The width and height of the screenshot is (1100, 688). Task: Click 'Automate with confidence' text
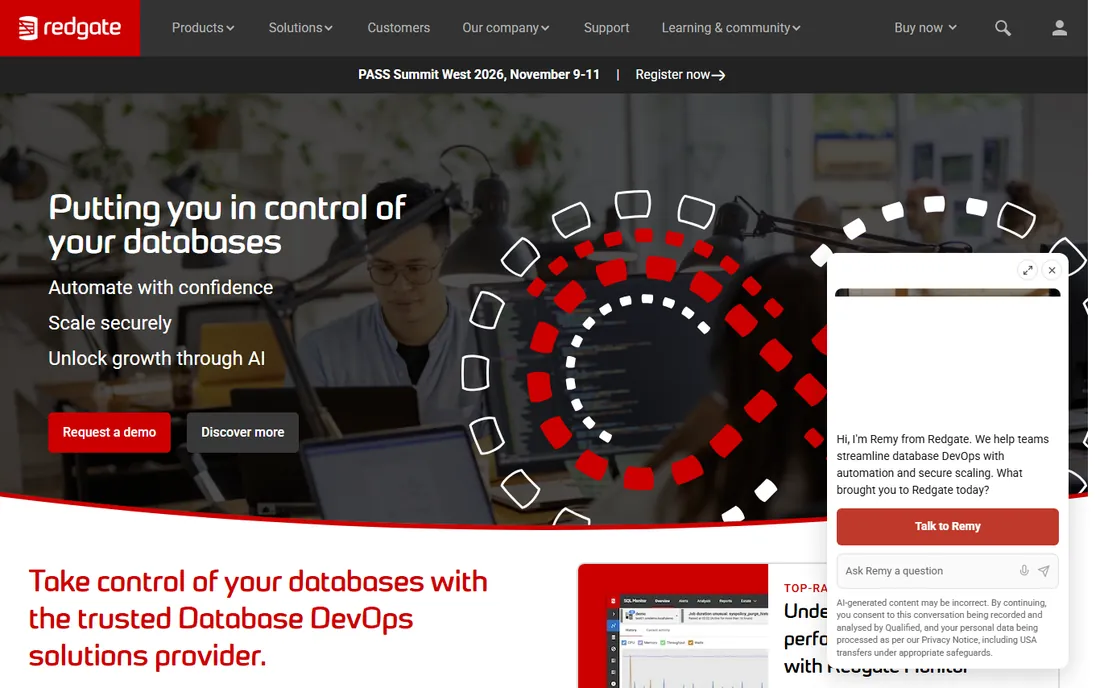tap(161, 288)
